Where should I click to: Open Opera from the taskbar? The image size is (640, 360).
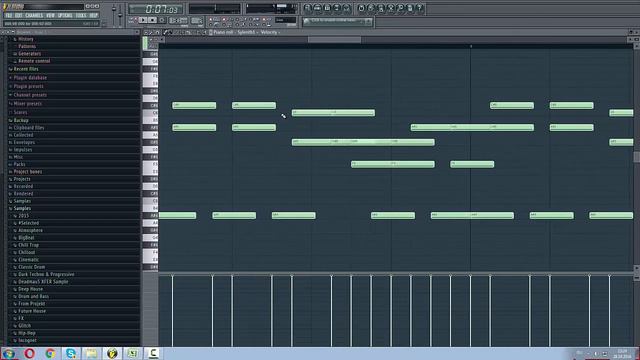(29, 353)
